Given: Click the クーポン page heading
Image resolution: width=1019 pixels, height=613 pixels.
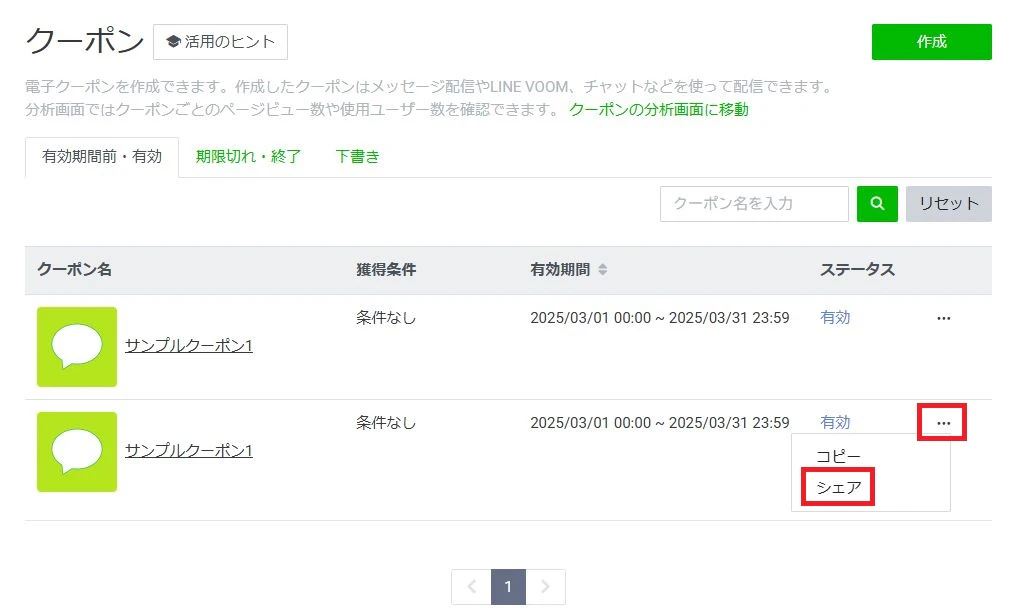Looking at the screenshot, I should click(x=84, y=40).
